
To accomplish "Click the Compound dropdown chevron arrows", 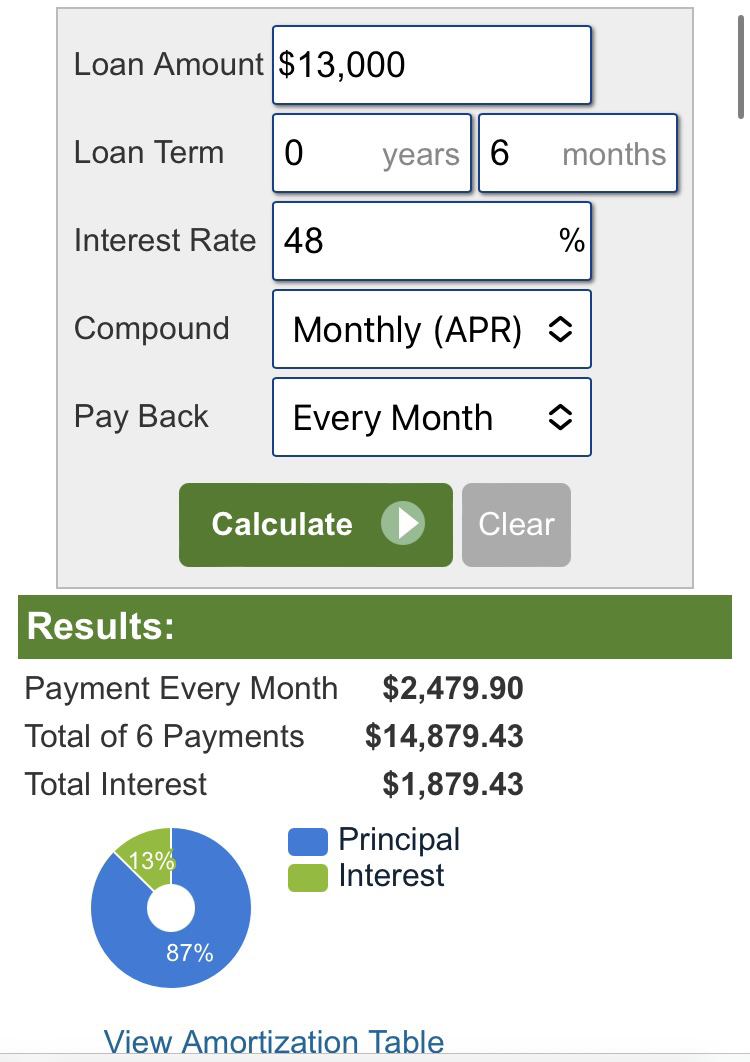I will click(x=560, y=330).
